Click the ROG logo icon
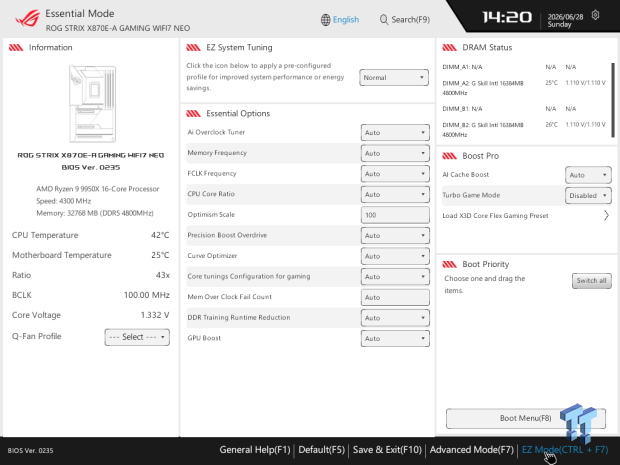Viewport: 620px width, 465px height. [x=27, y=19]
